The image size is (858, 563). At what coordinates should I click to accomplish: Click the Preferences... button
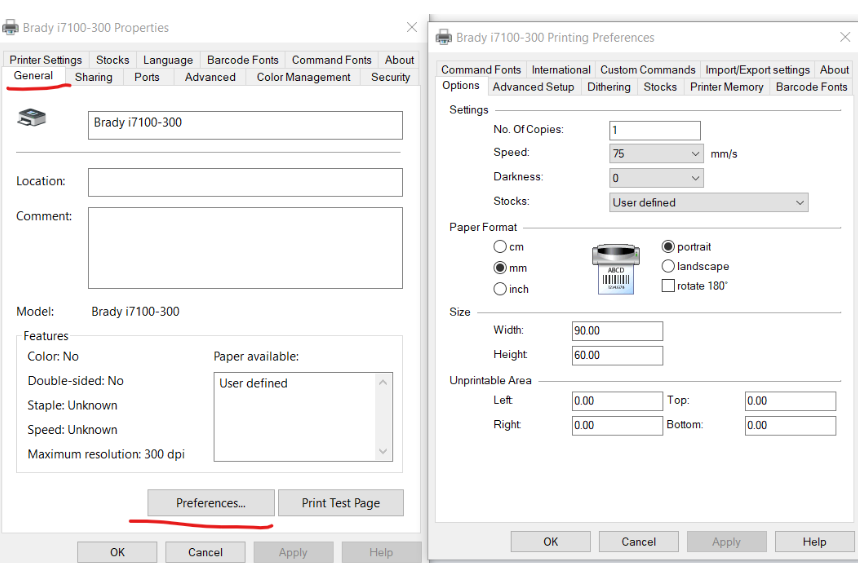pyautogui.click(x=211, y=503)
